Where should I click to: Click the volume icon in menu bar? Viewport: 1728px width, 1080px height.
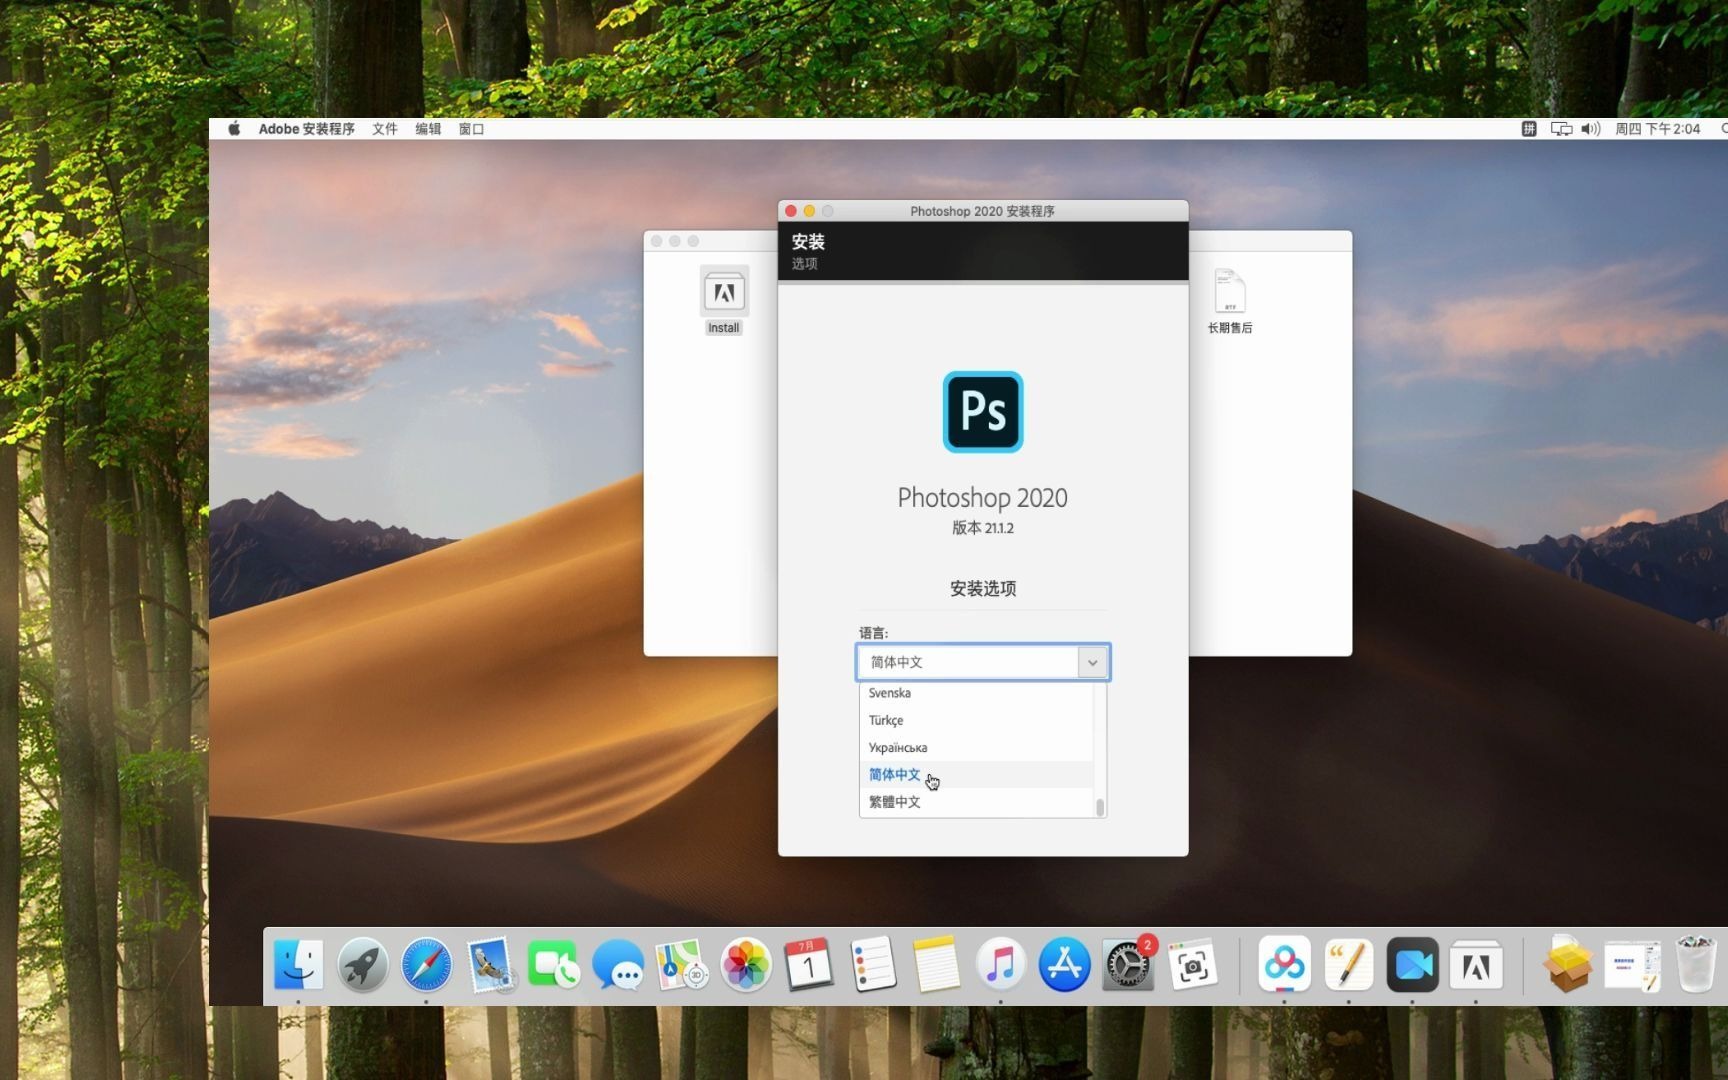tap(1591, 129)
